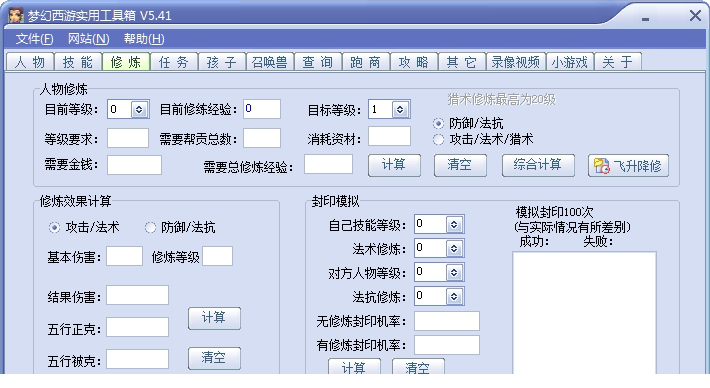Click the 五行被克 field
The height and width of the screenshot is (388, 710).
coord(138,359)
